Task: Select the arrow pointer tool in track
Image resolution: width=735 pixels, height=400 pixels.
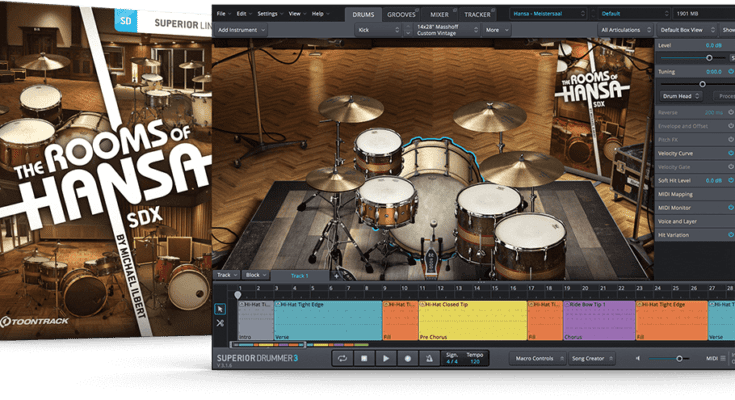Action: 221,308
